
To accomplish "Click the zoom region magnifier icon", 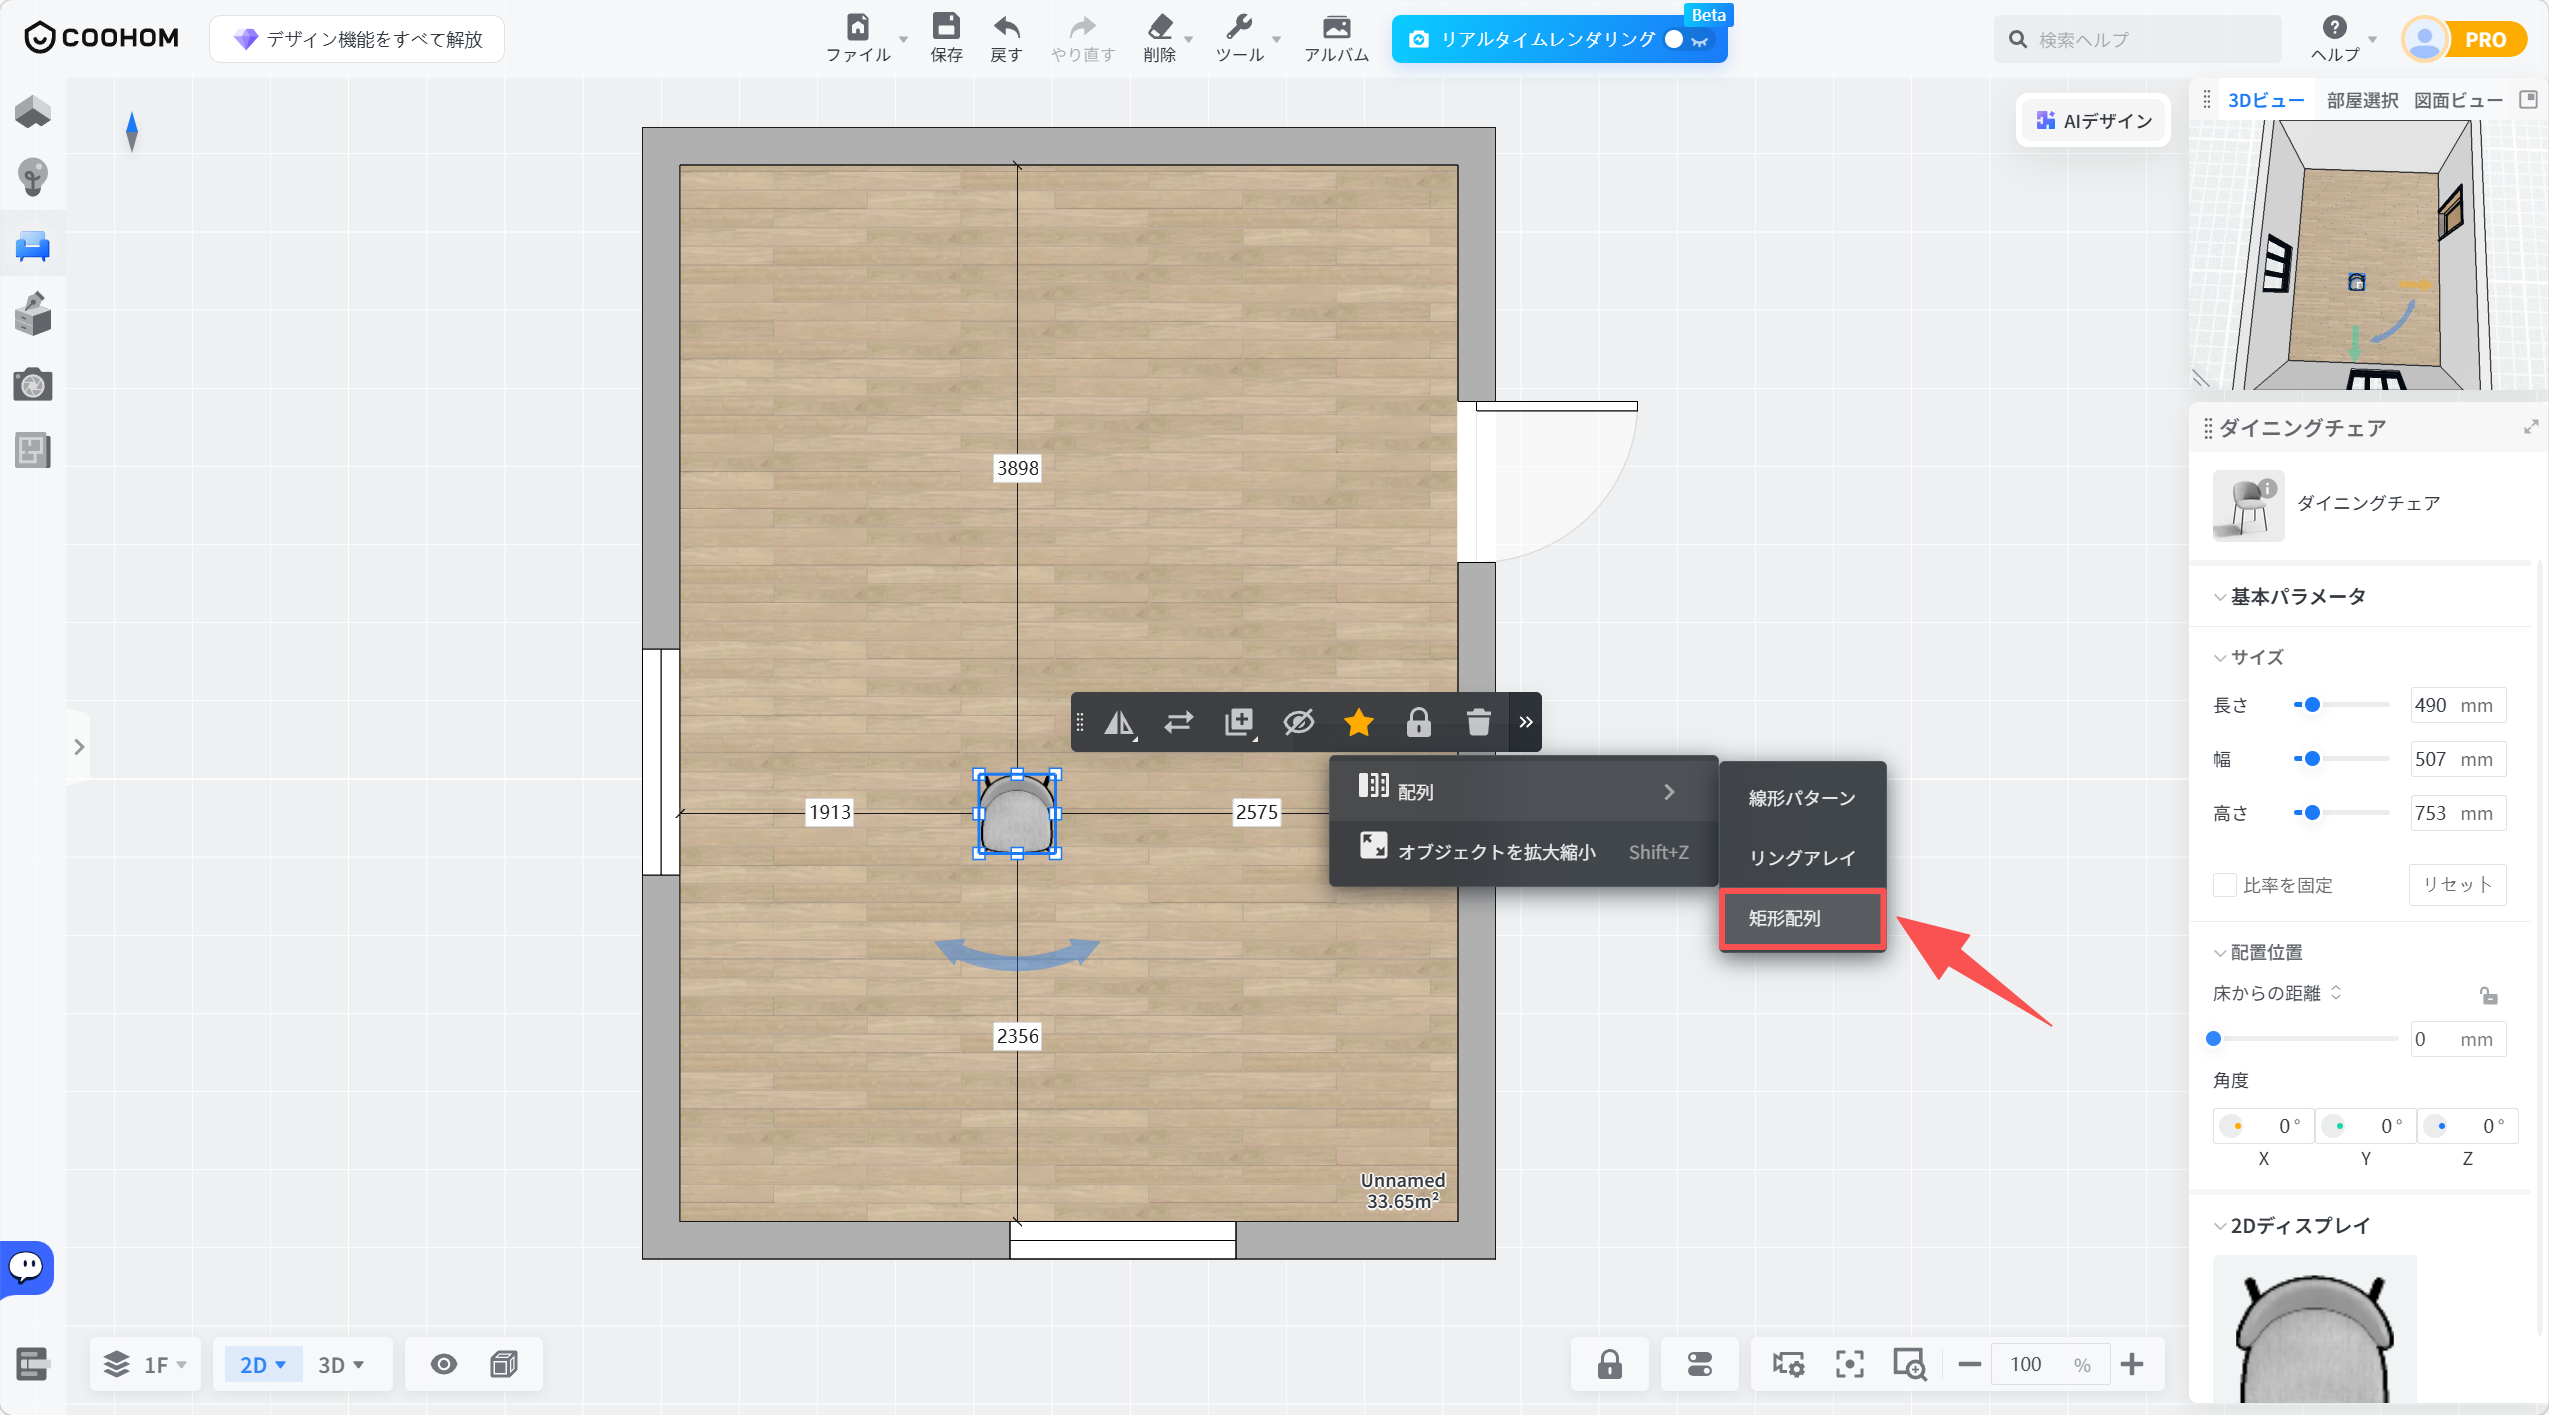I will tap(1910, 1364).
